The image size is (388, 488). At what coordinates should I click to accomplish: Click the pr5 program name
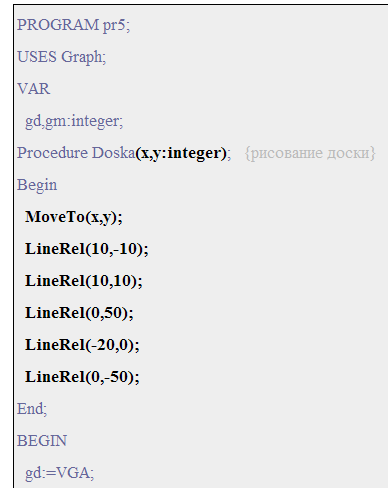coord(114,26)
